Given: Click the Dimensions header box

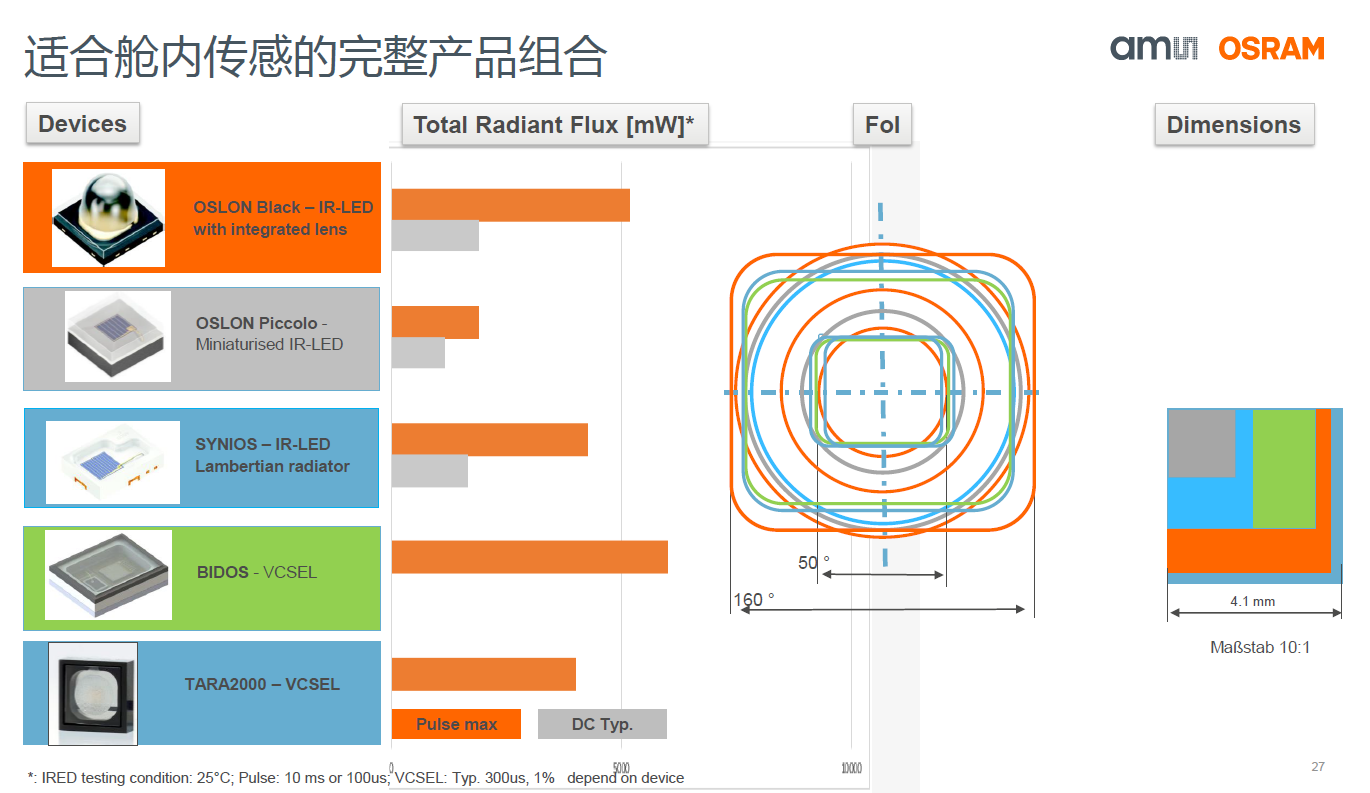Looking at the screenshot, I should click(1234, 125).
